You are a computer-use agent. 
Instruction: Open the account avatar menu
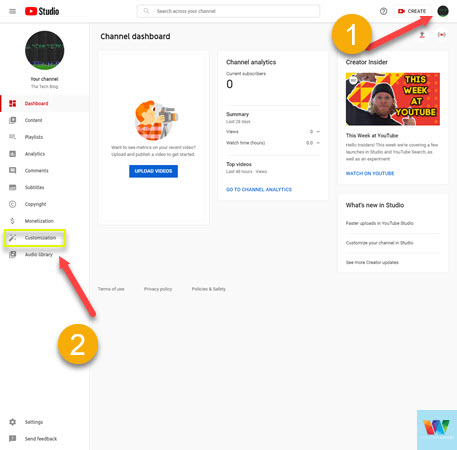click(443, 11)
